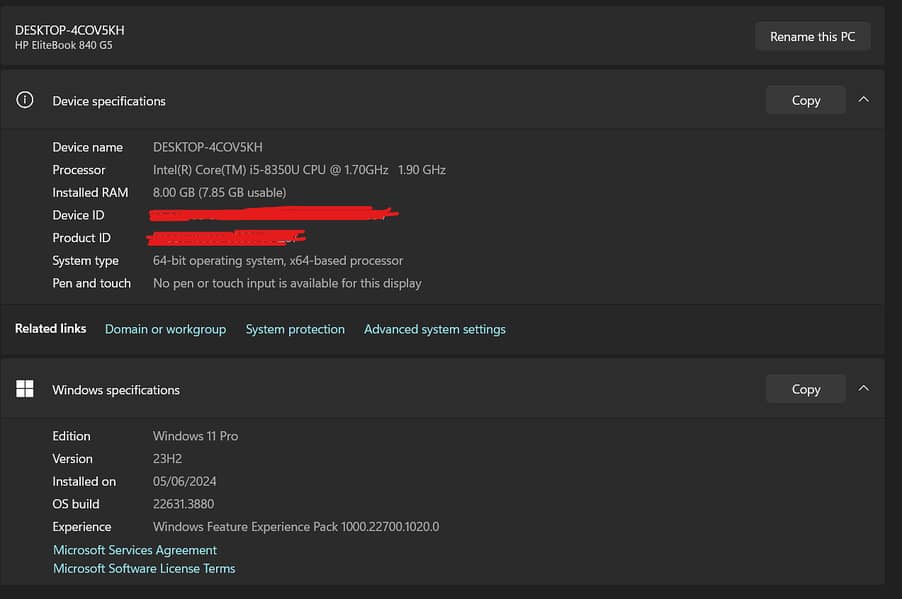Viewport: 902px width, 599px height.
Task: Click the Windows specifications heading
Action: tap(116, 390)
